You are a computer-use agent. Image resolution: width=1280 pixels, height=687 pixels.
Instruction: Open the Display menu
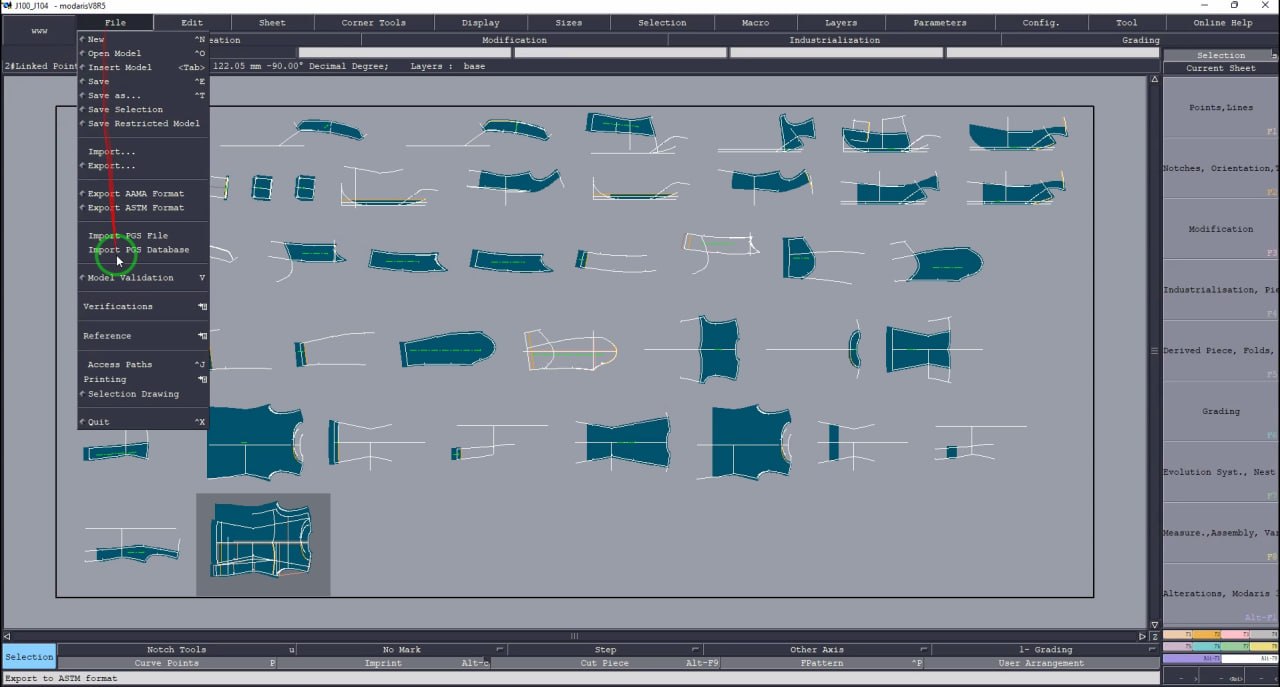[x=481, y=22]
